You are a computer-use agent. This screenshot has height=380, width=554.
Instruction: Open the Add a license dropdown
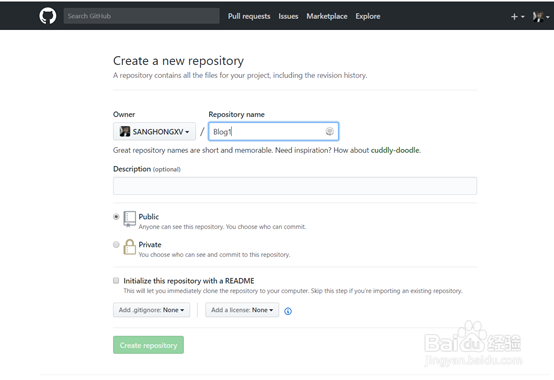[x=242, y=310]
